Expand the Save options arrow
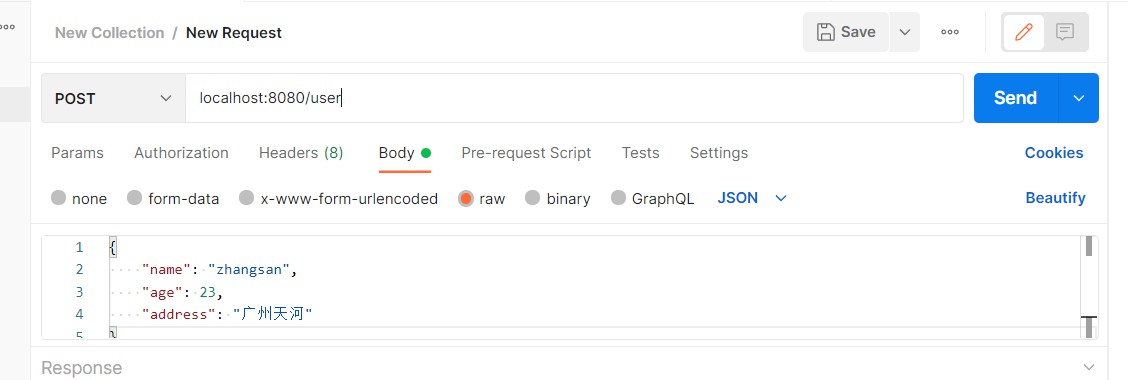Viewport: 1128px width, 380px height. coord(905,32)
